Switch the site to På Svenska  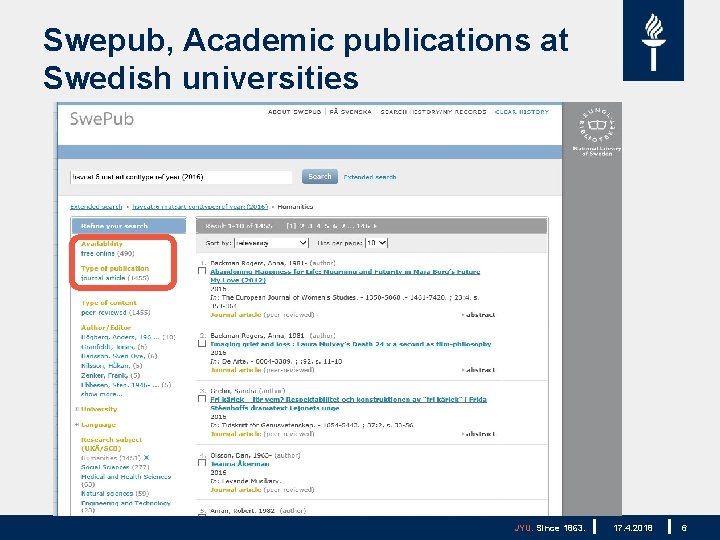[x=350, y=112]
